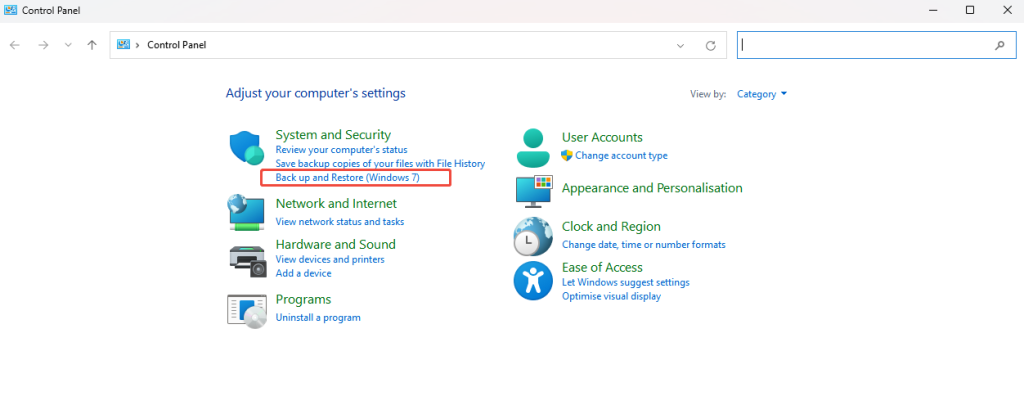Maximize the Control Panel window
Image resolution: width=1024 pixels, height=410 pixels.
point(970,10)
